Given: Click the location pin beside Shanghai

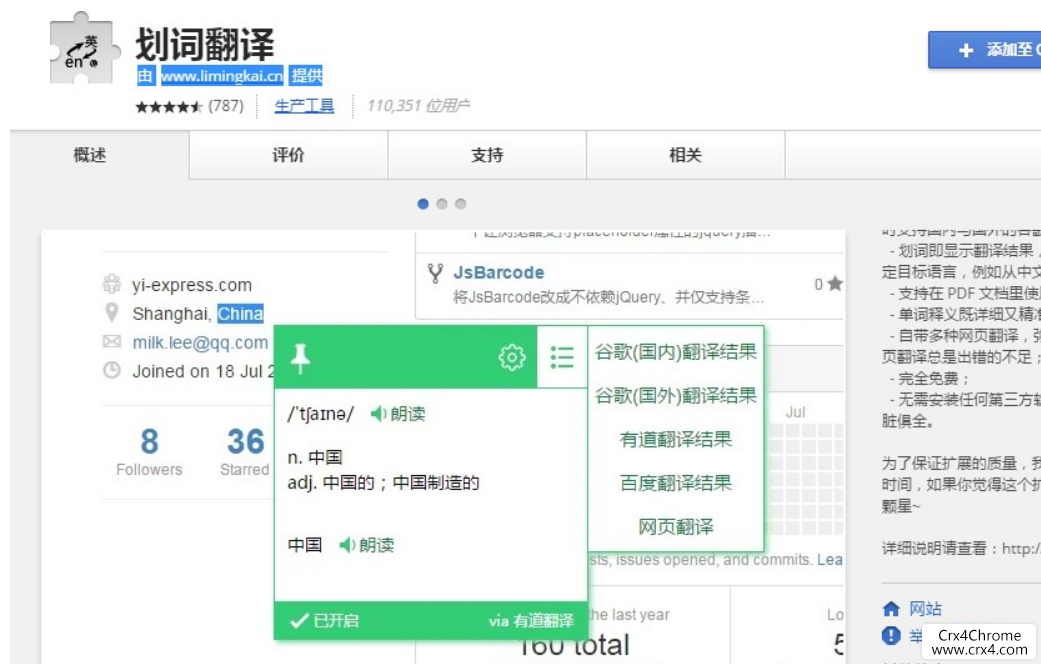Looking at the screenshot, I should pos(112,313).
